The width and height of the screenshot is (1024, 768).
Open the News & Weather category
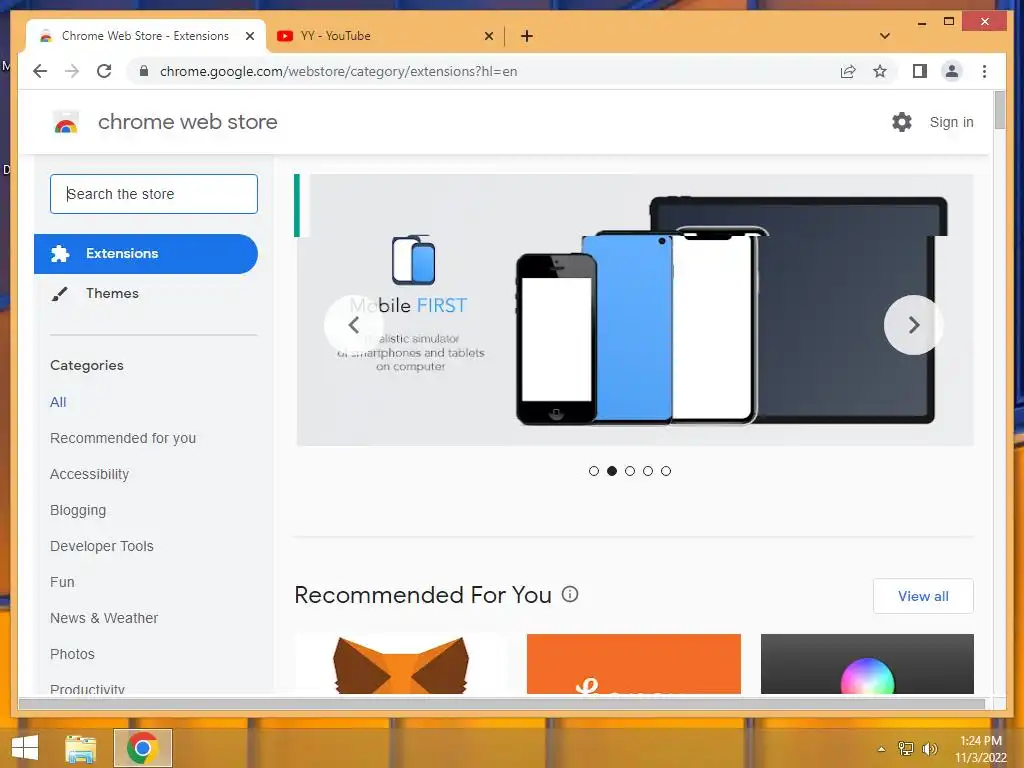(x=104, y=618)
